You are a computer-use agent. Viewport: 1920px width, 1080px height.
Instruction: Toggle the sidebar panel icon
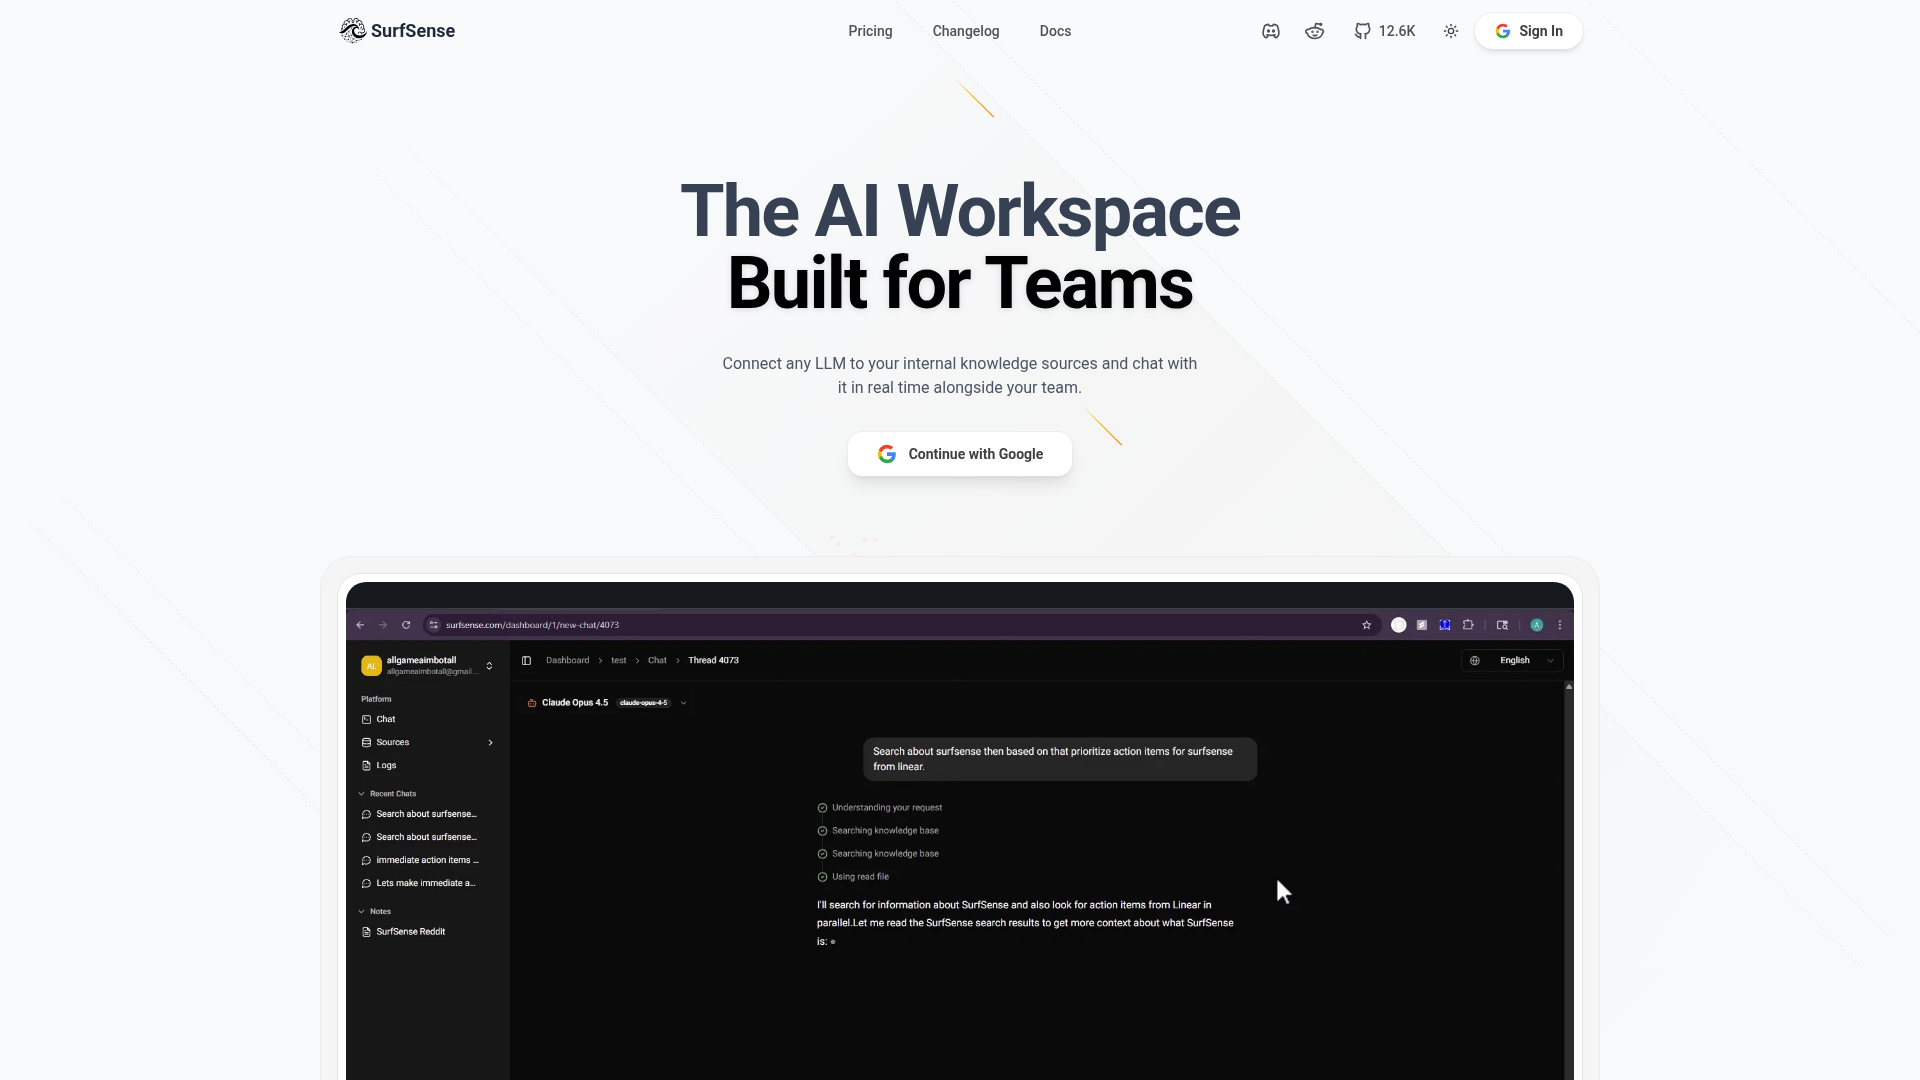[x=526, y=660]
